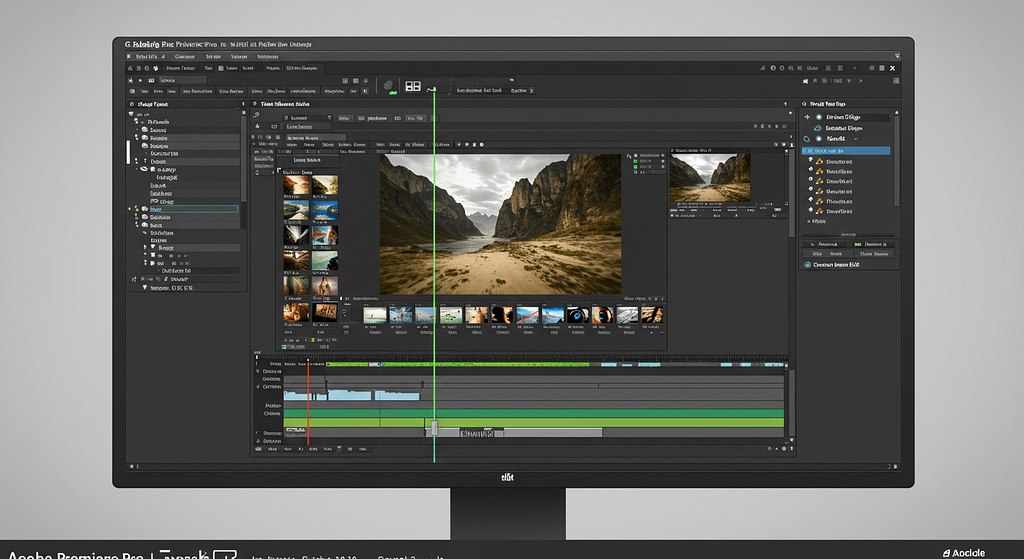Click the green-dotted cloud icon beside the grid icon
The image size is (1024, 559).
[392, 89]
